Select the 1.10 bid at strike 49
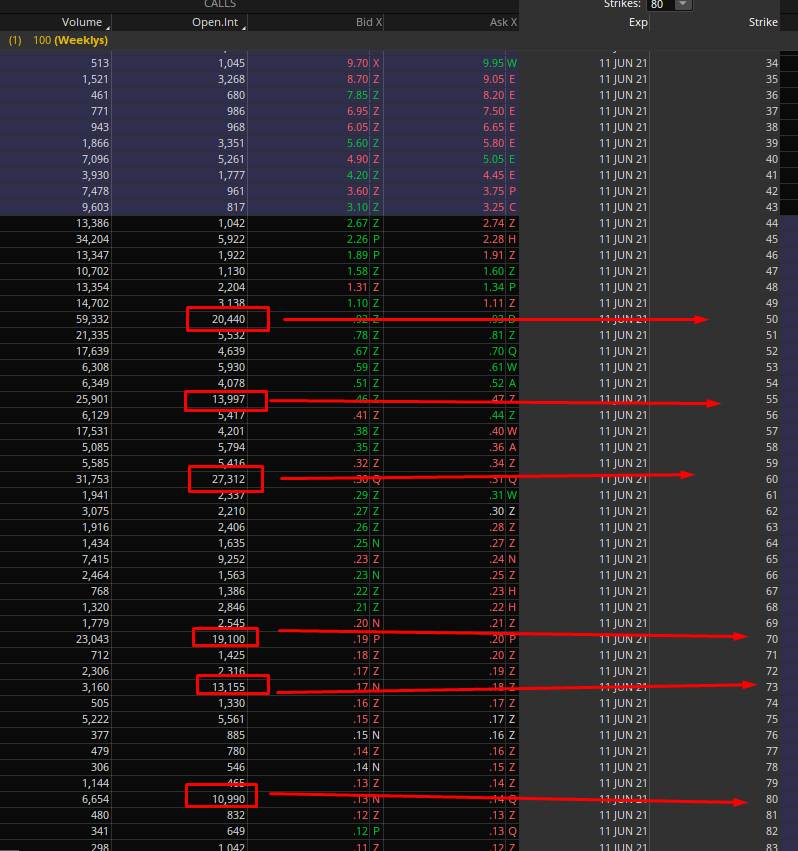798x851 pixels. point(358,303)
